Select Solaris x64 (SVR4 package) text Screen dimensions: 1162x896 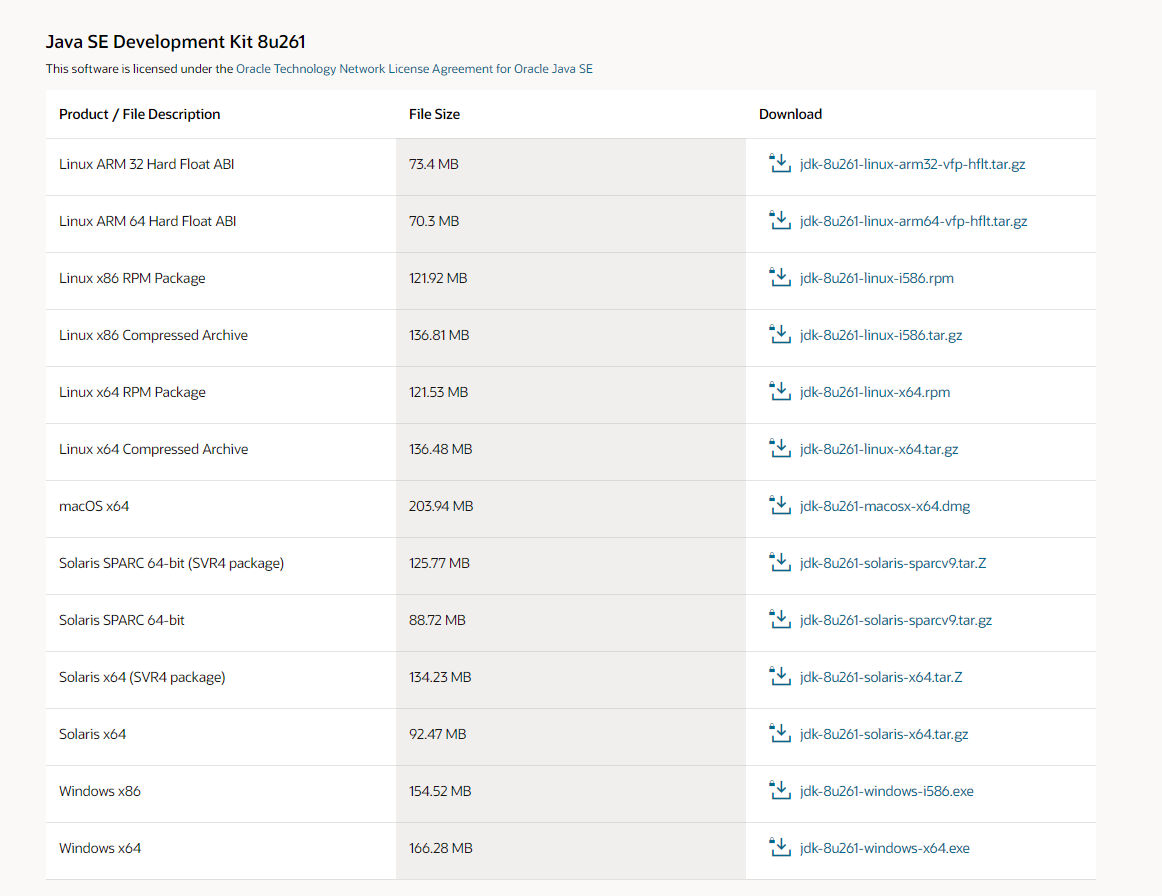tap(142, 678)
